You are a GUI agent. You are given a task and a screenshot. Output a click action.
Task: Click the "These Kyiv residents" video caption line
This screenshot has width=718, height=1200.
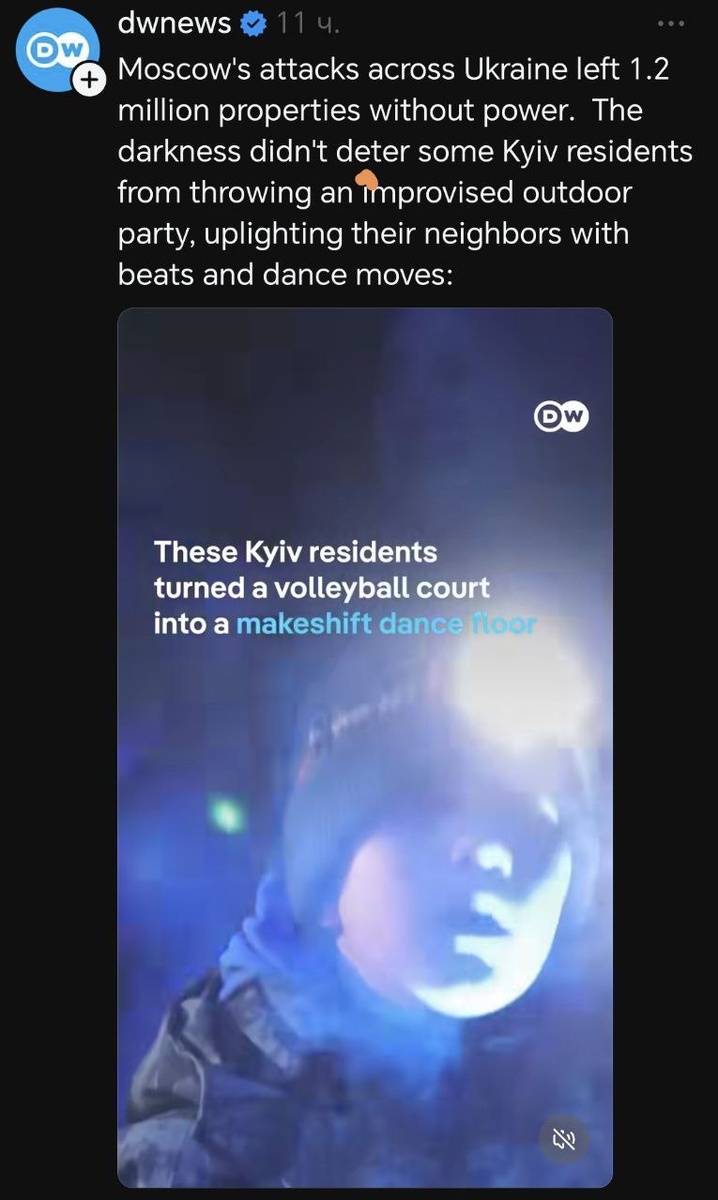296,551
